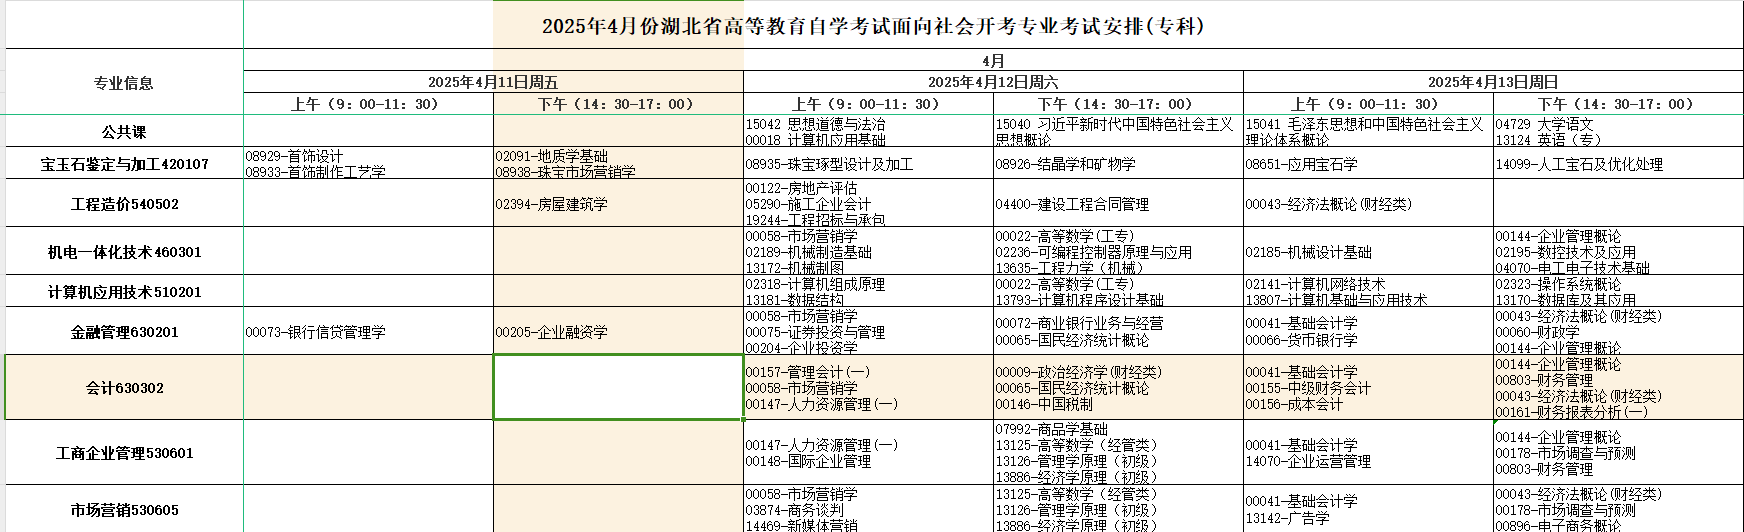Select the 会计630302 row label

point(124,388)
